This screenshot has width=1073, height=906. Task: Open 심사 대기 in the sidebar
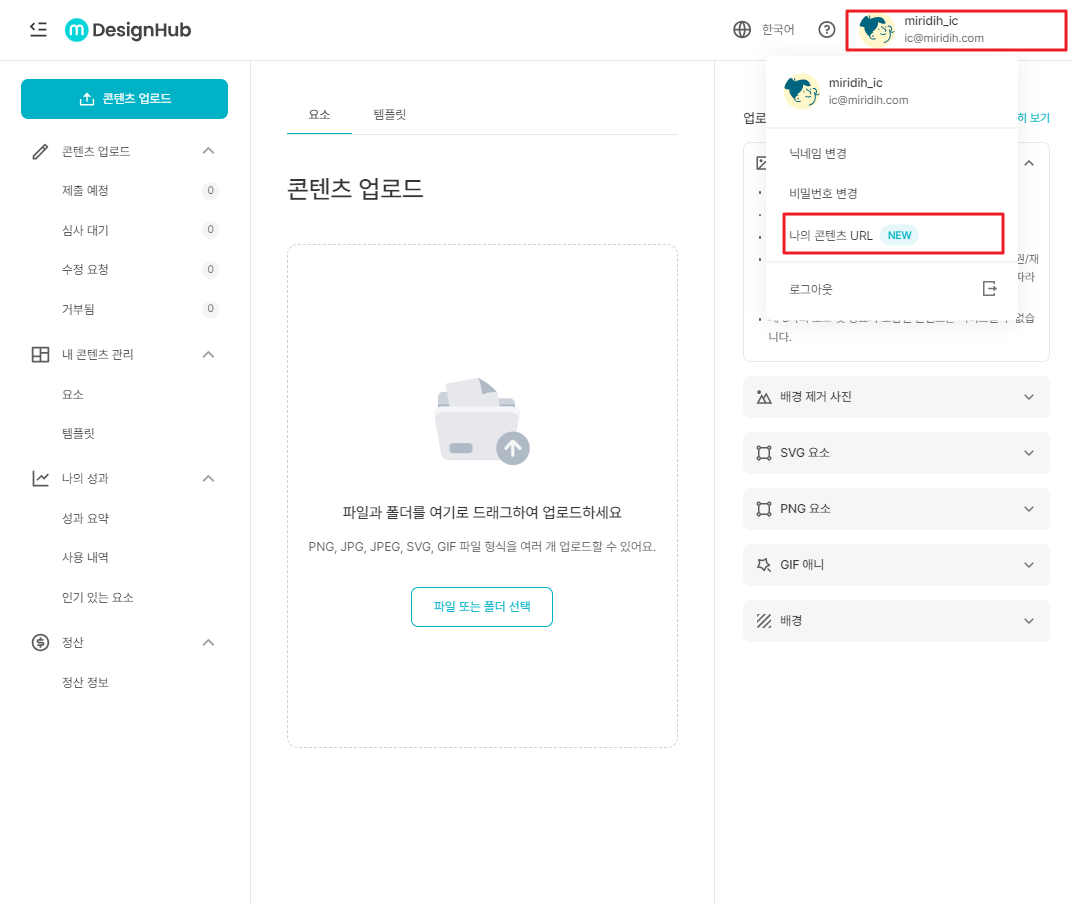85,230
